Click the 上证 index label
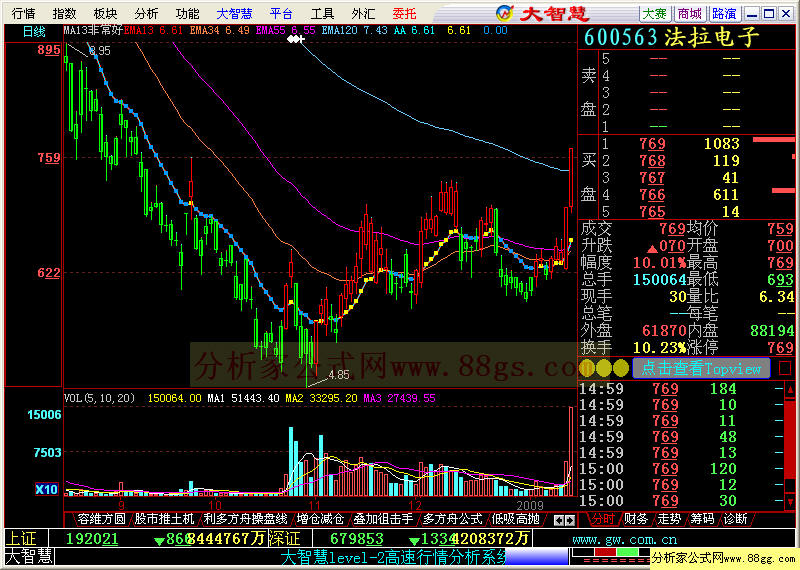 click(x=22, y=539)
